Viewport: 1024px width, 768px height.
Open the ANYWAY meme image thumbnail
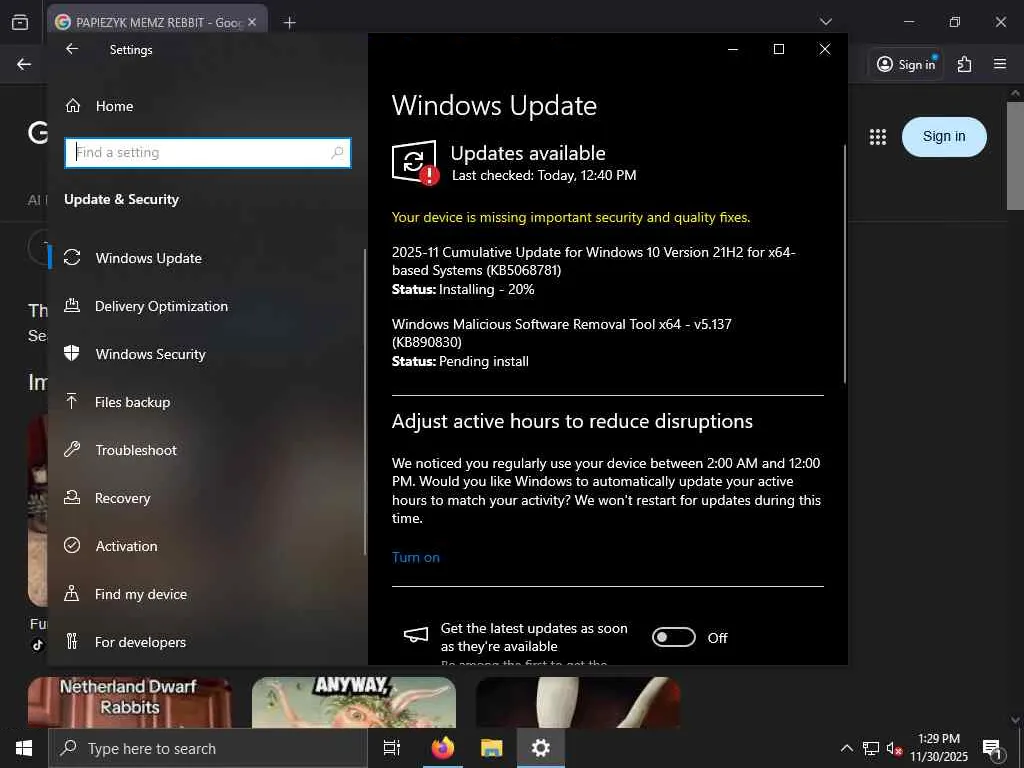click(353, 702)
